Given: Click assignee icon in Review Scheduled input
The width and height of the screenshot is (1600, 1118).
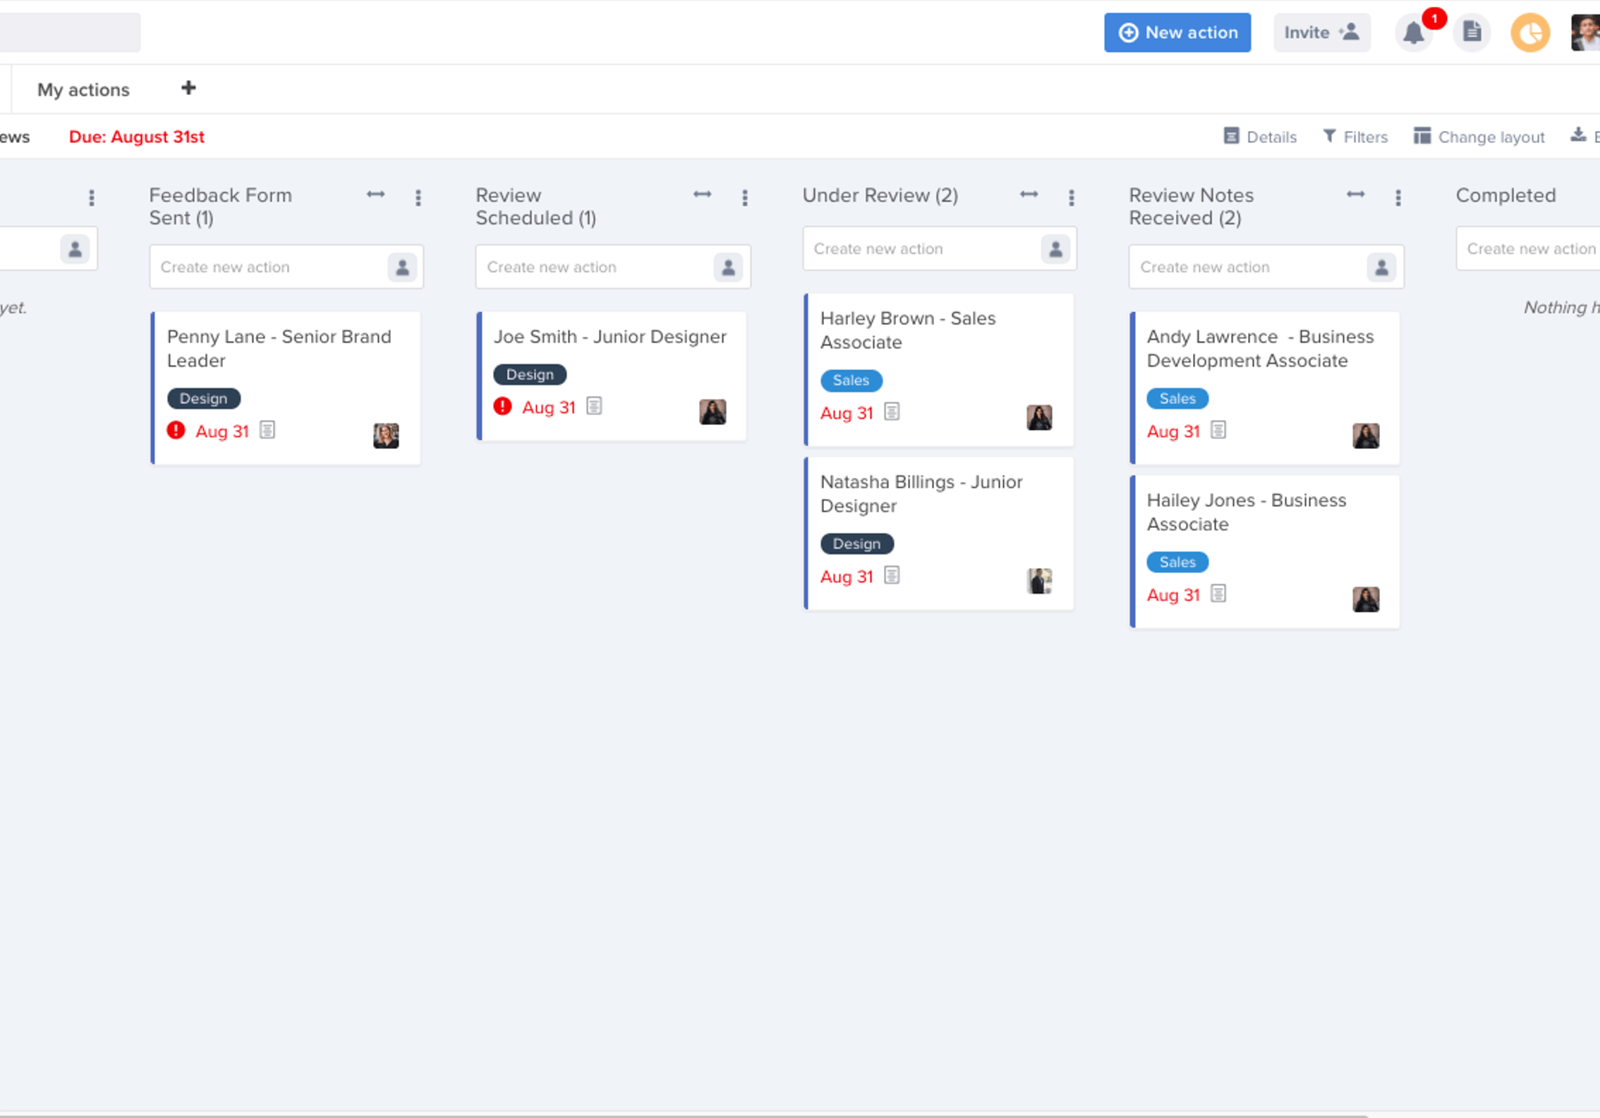Looking at the screenshot, I should click(x=728, y=267).
